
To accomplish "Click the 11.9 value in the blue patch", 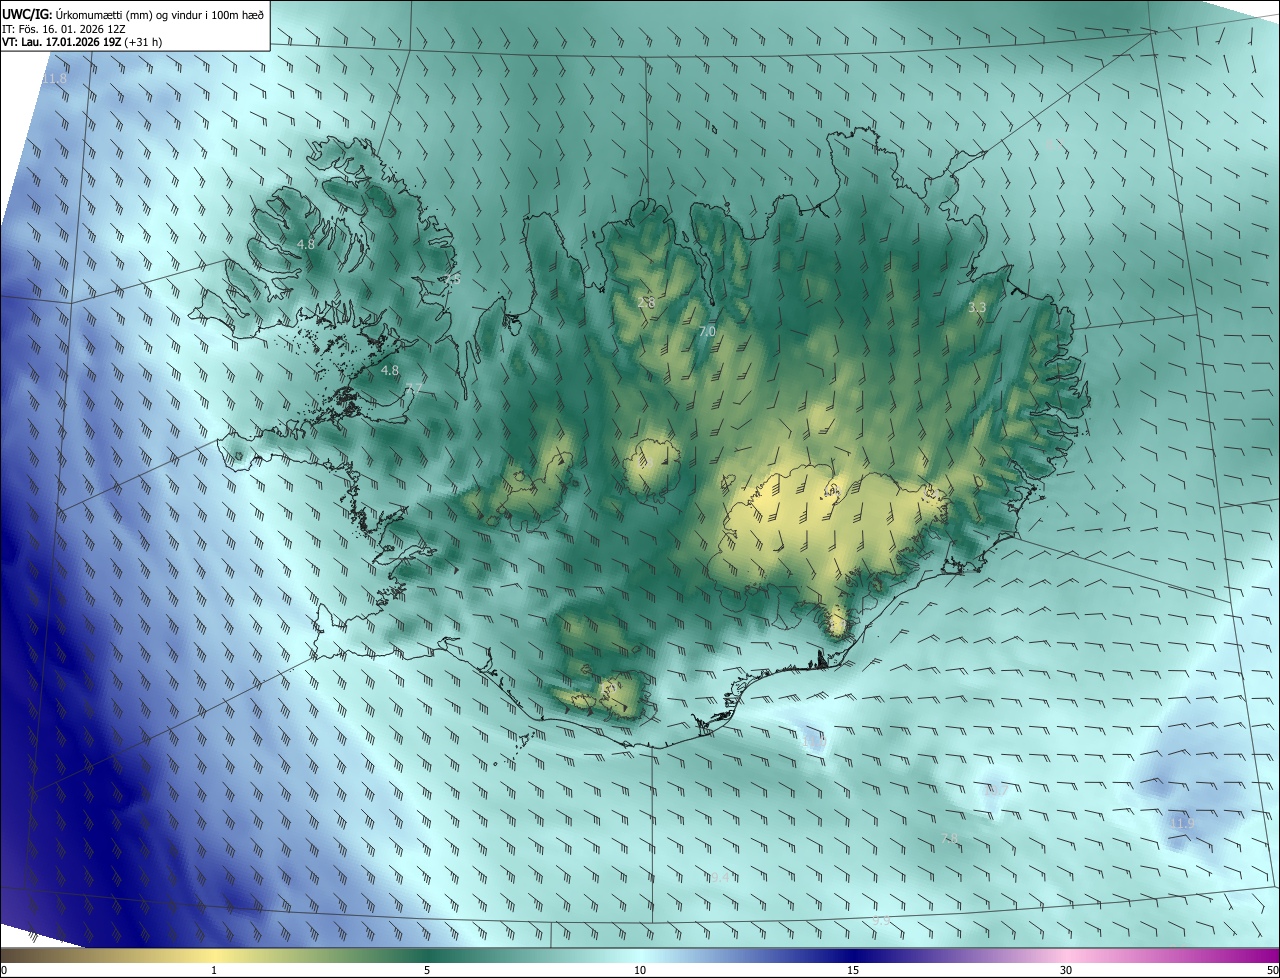I will [x=1182, y=823].
